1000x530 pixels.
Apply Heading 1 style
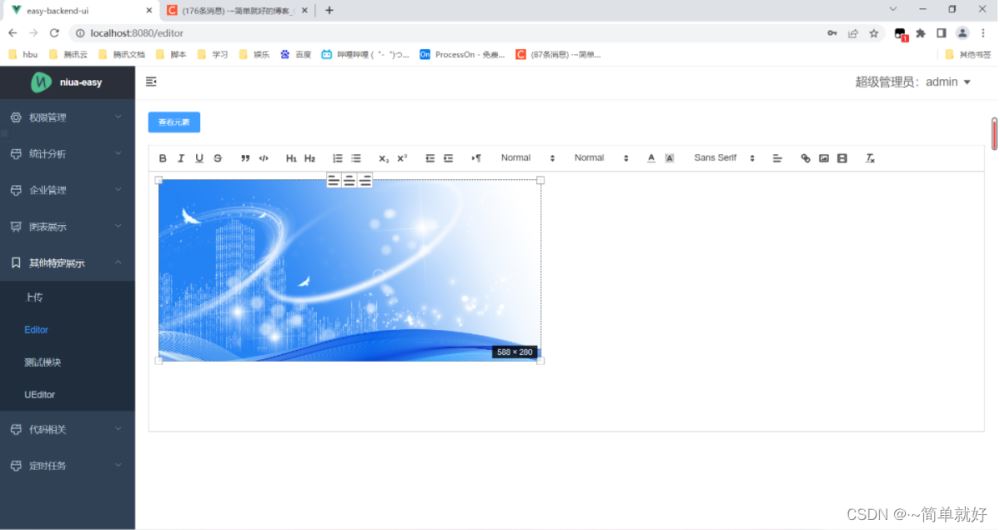pos(291,158)
